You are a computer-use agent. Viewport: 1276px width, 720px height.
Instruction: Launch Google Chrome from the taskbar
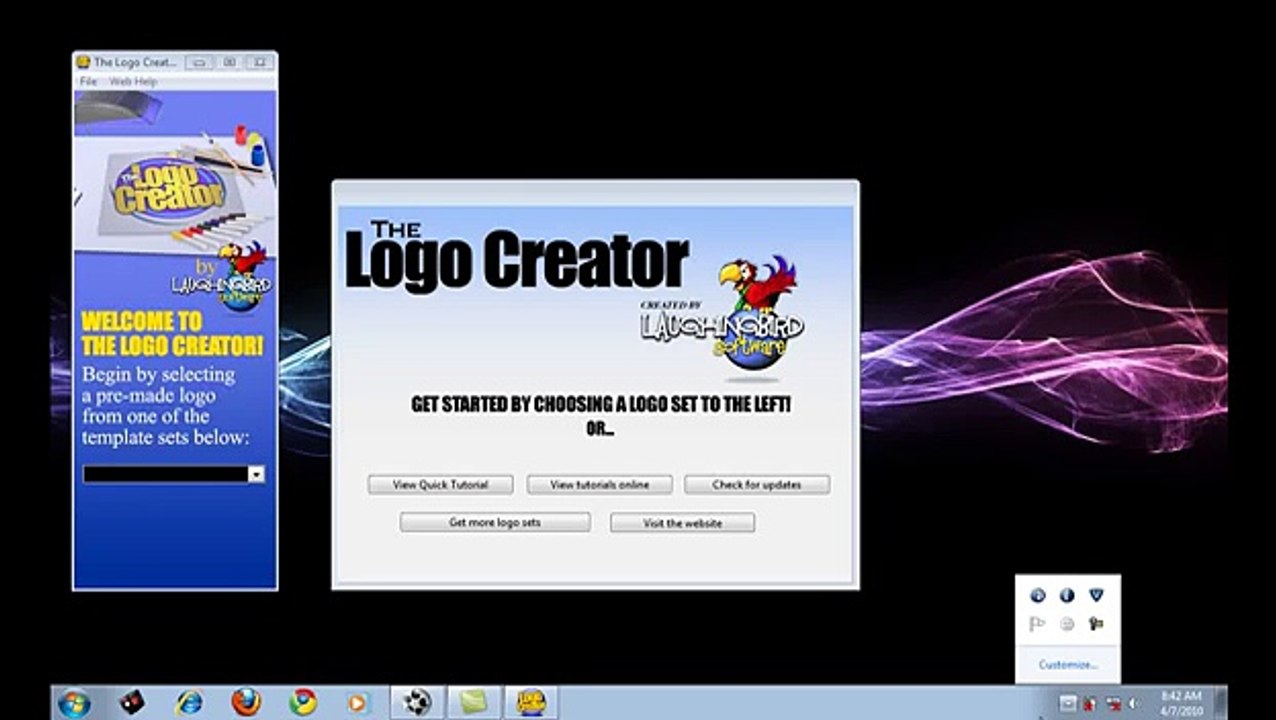click(x=303, y=703)
